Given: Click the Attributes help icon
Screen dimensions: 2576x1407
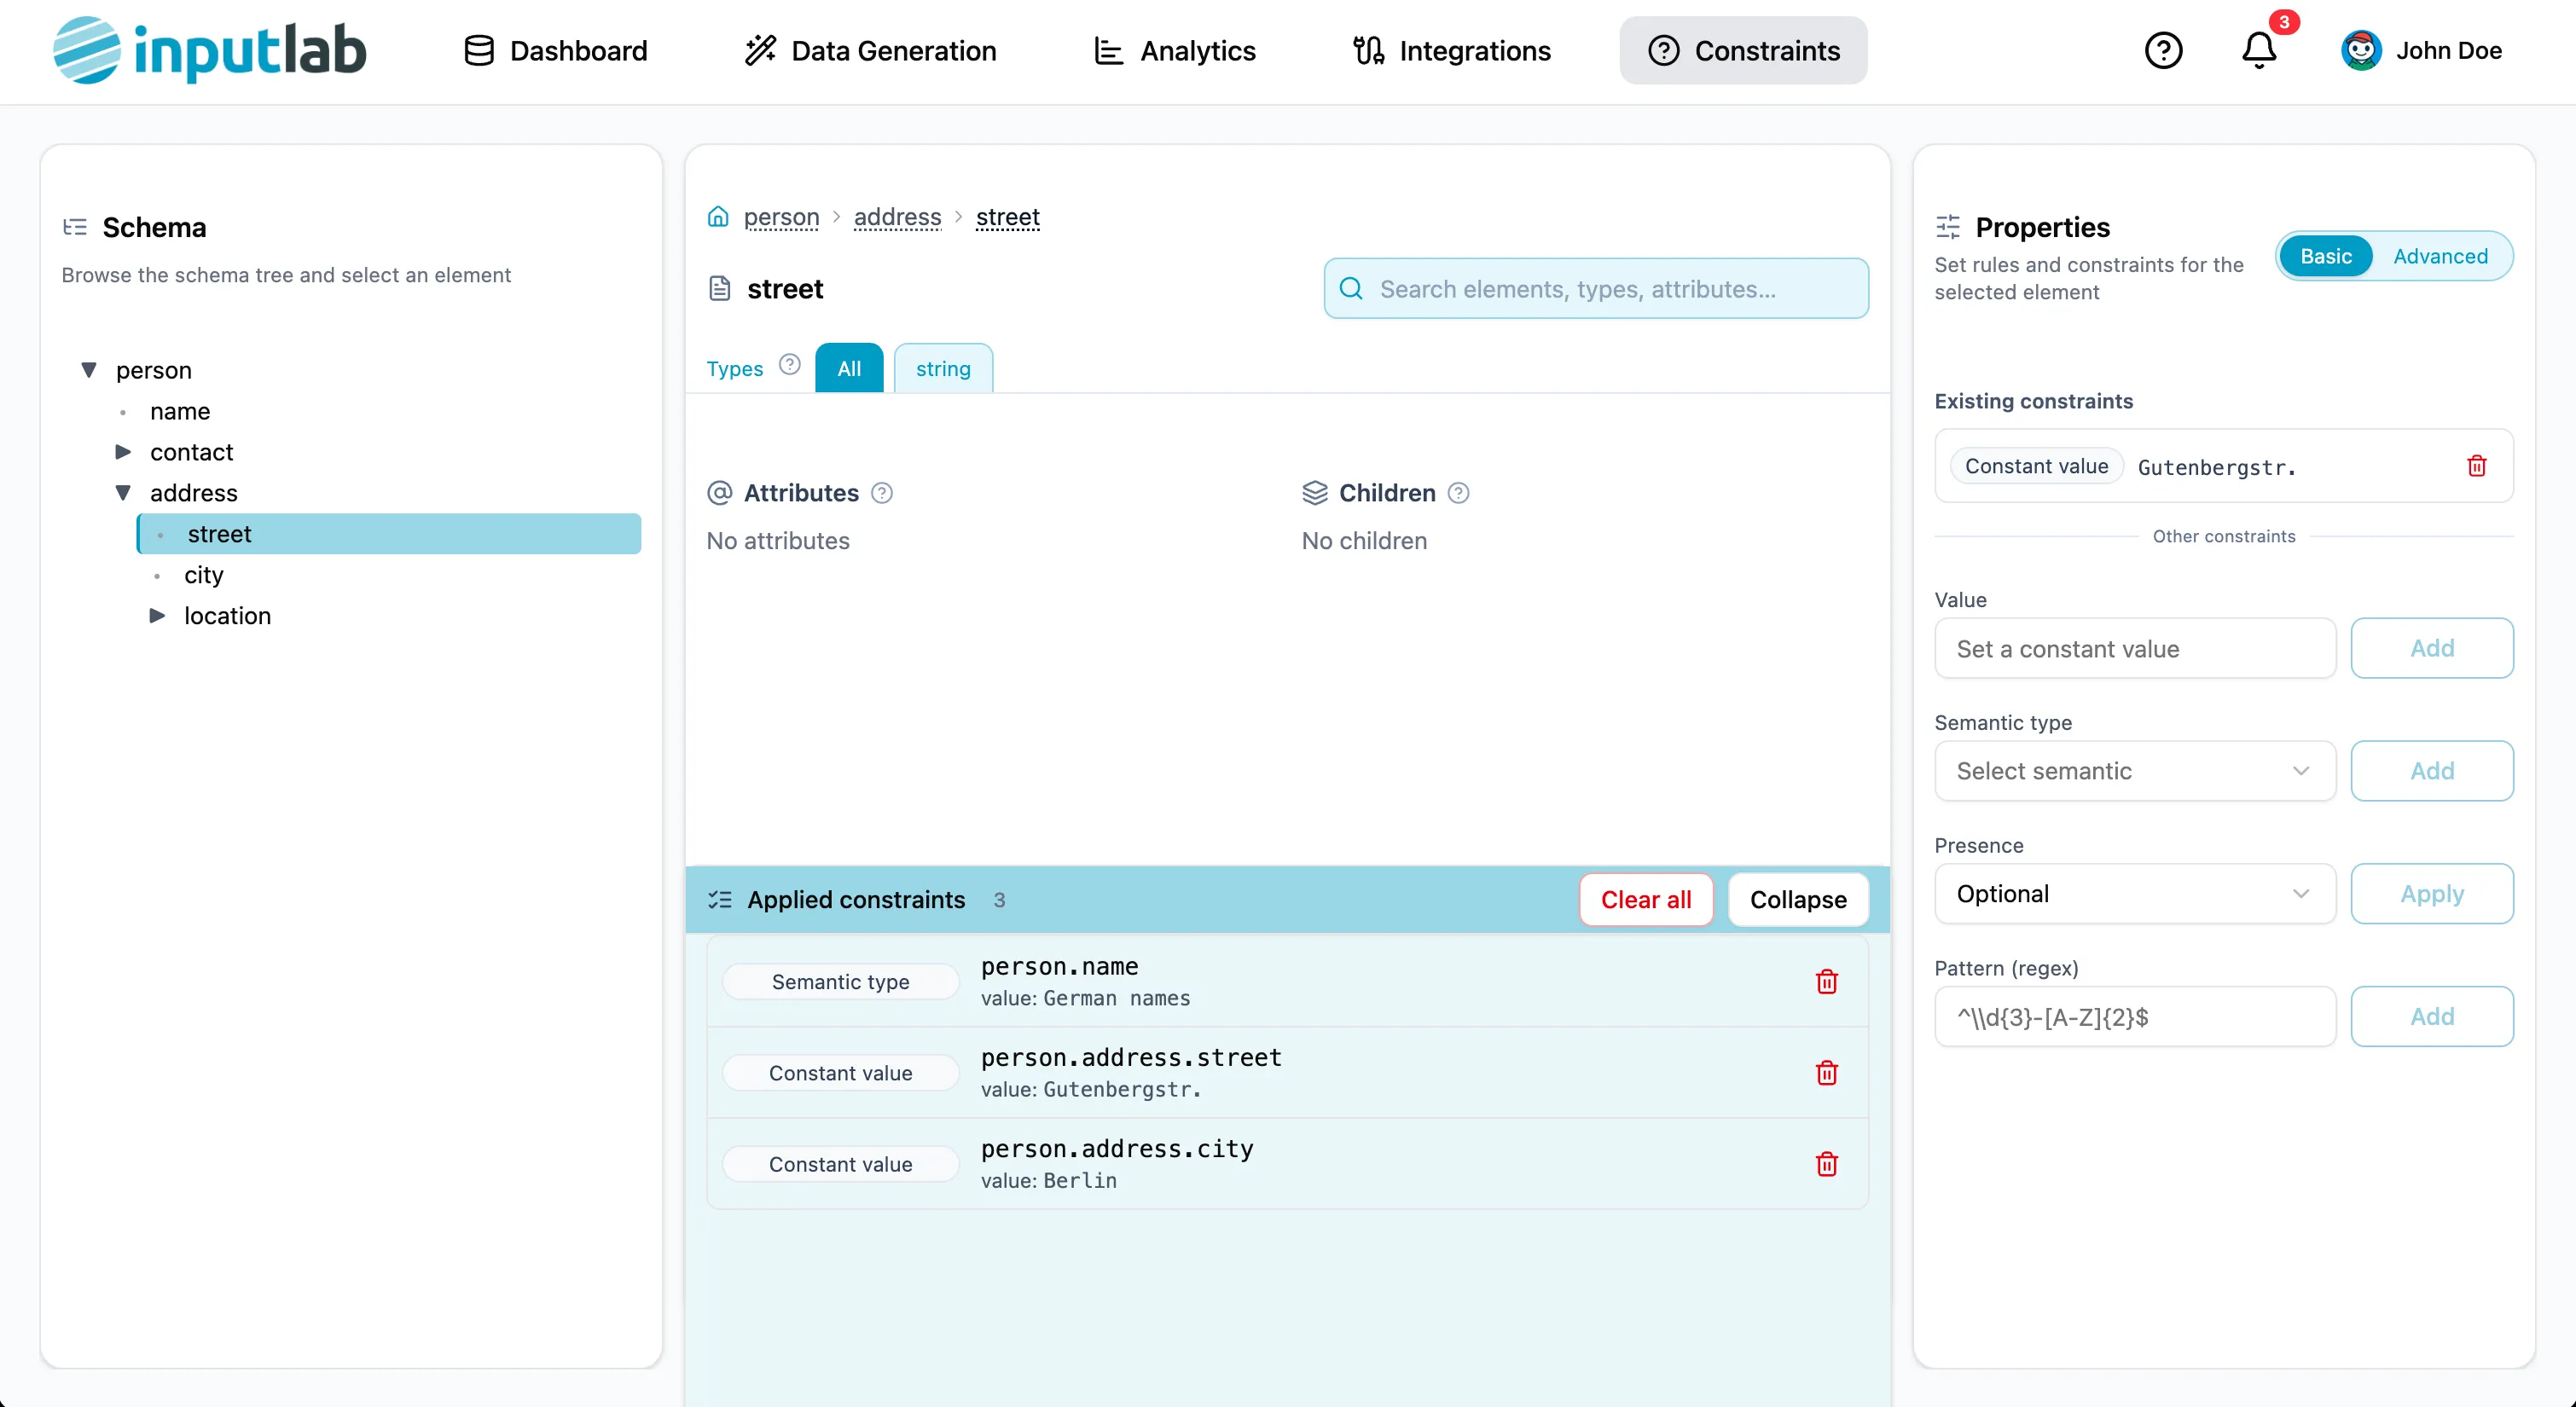Looking at the screenshot, I should pyautogui.click(x=882, y=493).
